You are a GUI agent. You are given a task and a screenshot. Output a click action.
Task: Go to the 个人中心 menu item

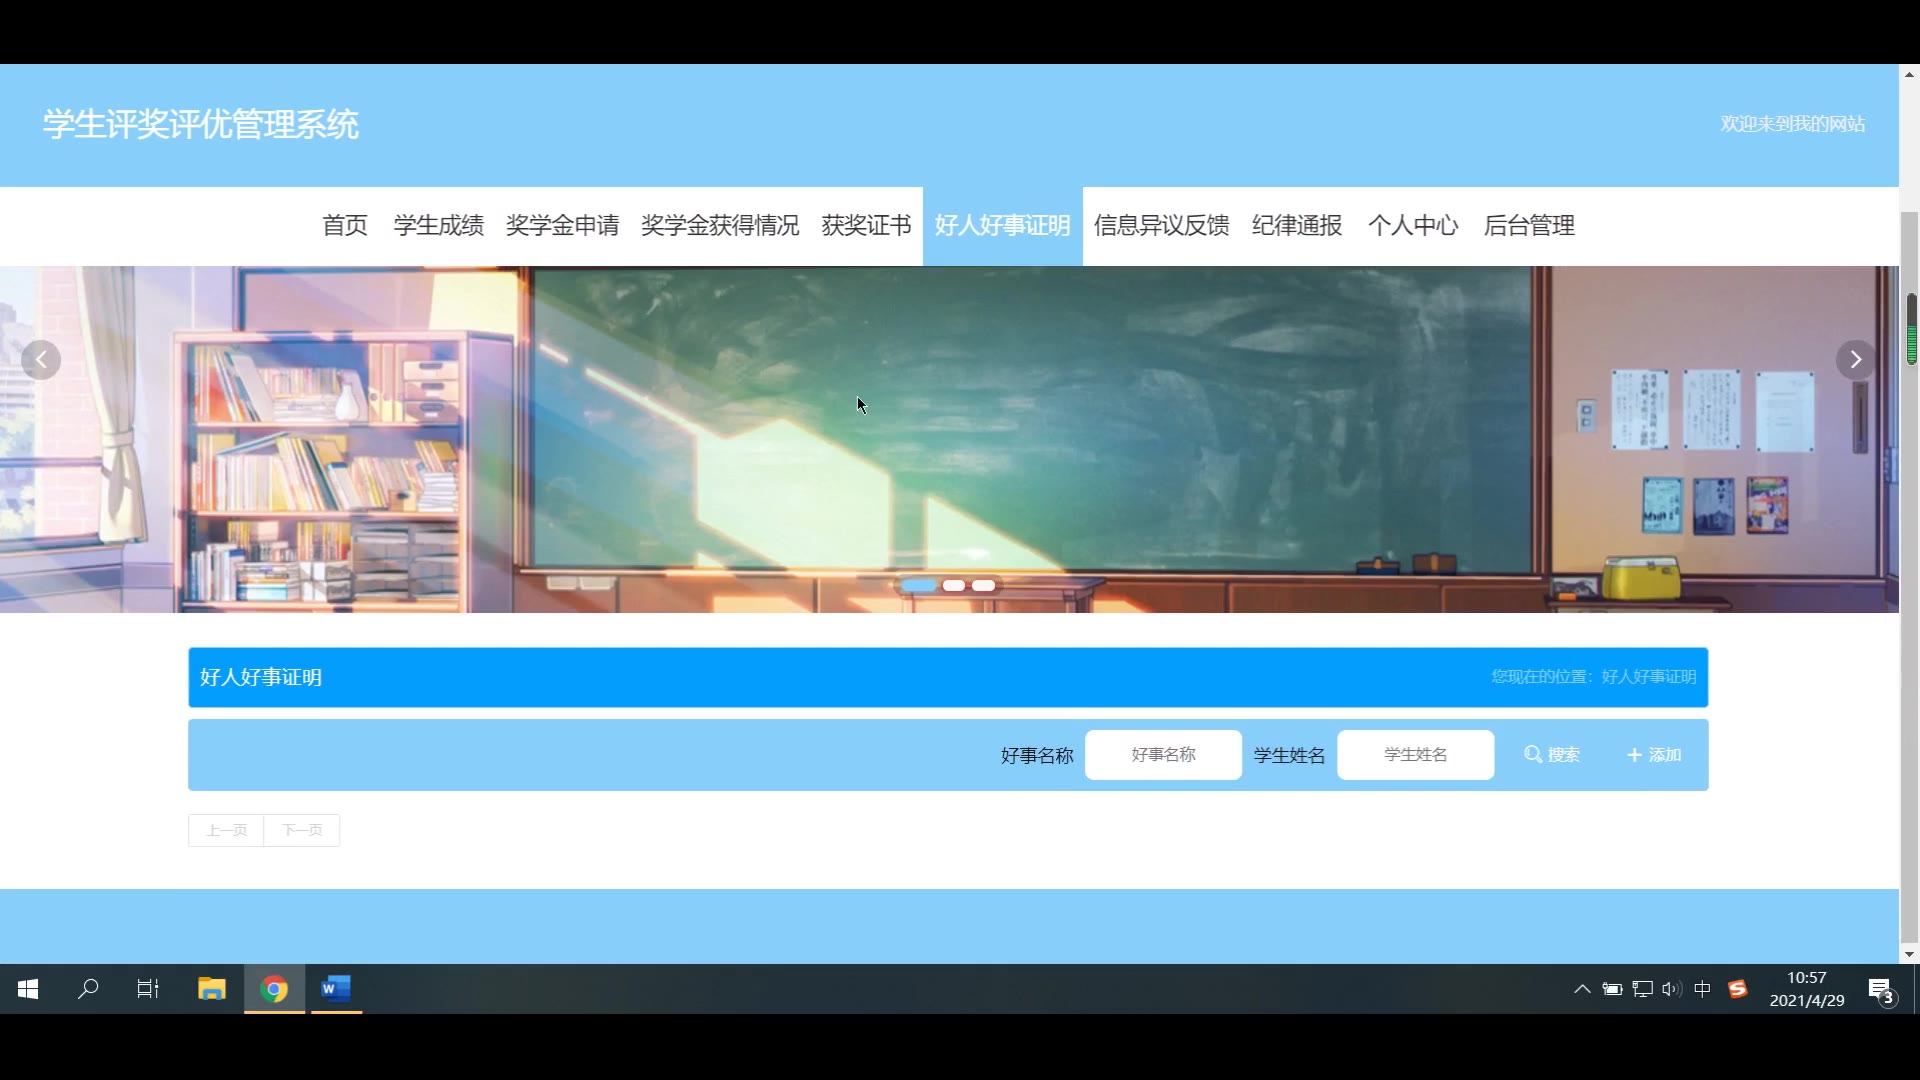[x=1412, y=226]
